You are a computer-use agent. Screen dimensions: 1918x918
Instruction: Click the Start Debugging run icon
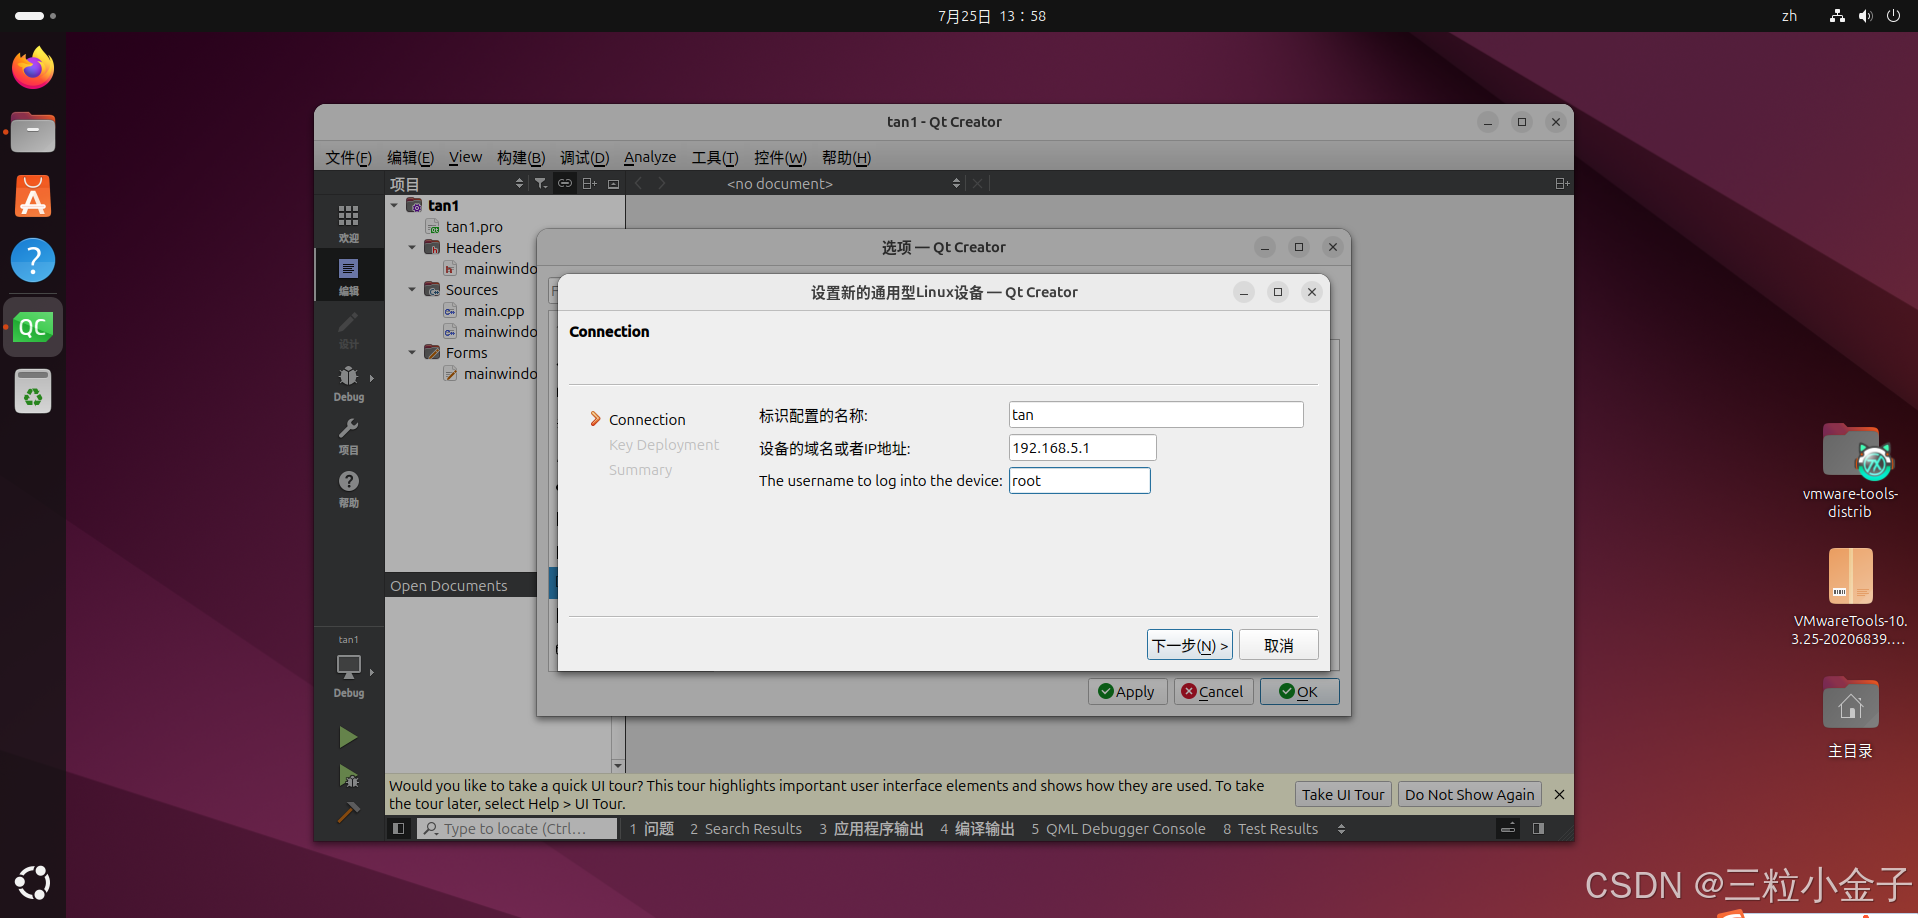click(x=348, y=775)
